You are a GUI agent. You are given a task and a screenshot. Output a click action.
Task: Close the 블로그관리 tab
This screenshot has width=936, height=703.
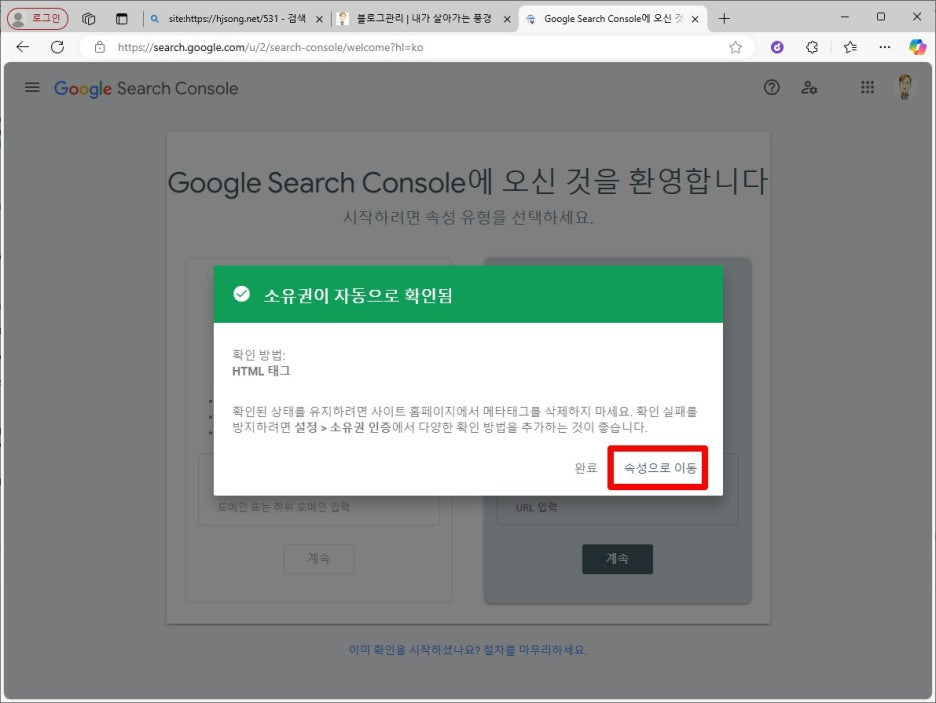[x=507, y=19]
